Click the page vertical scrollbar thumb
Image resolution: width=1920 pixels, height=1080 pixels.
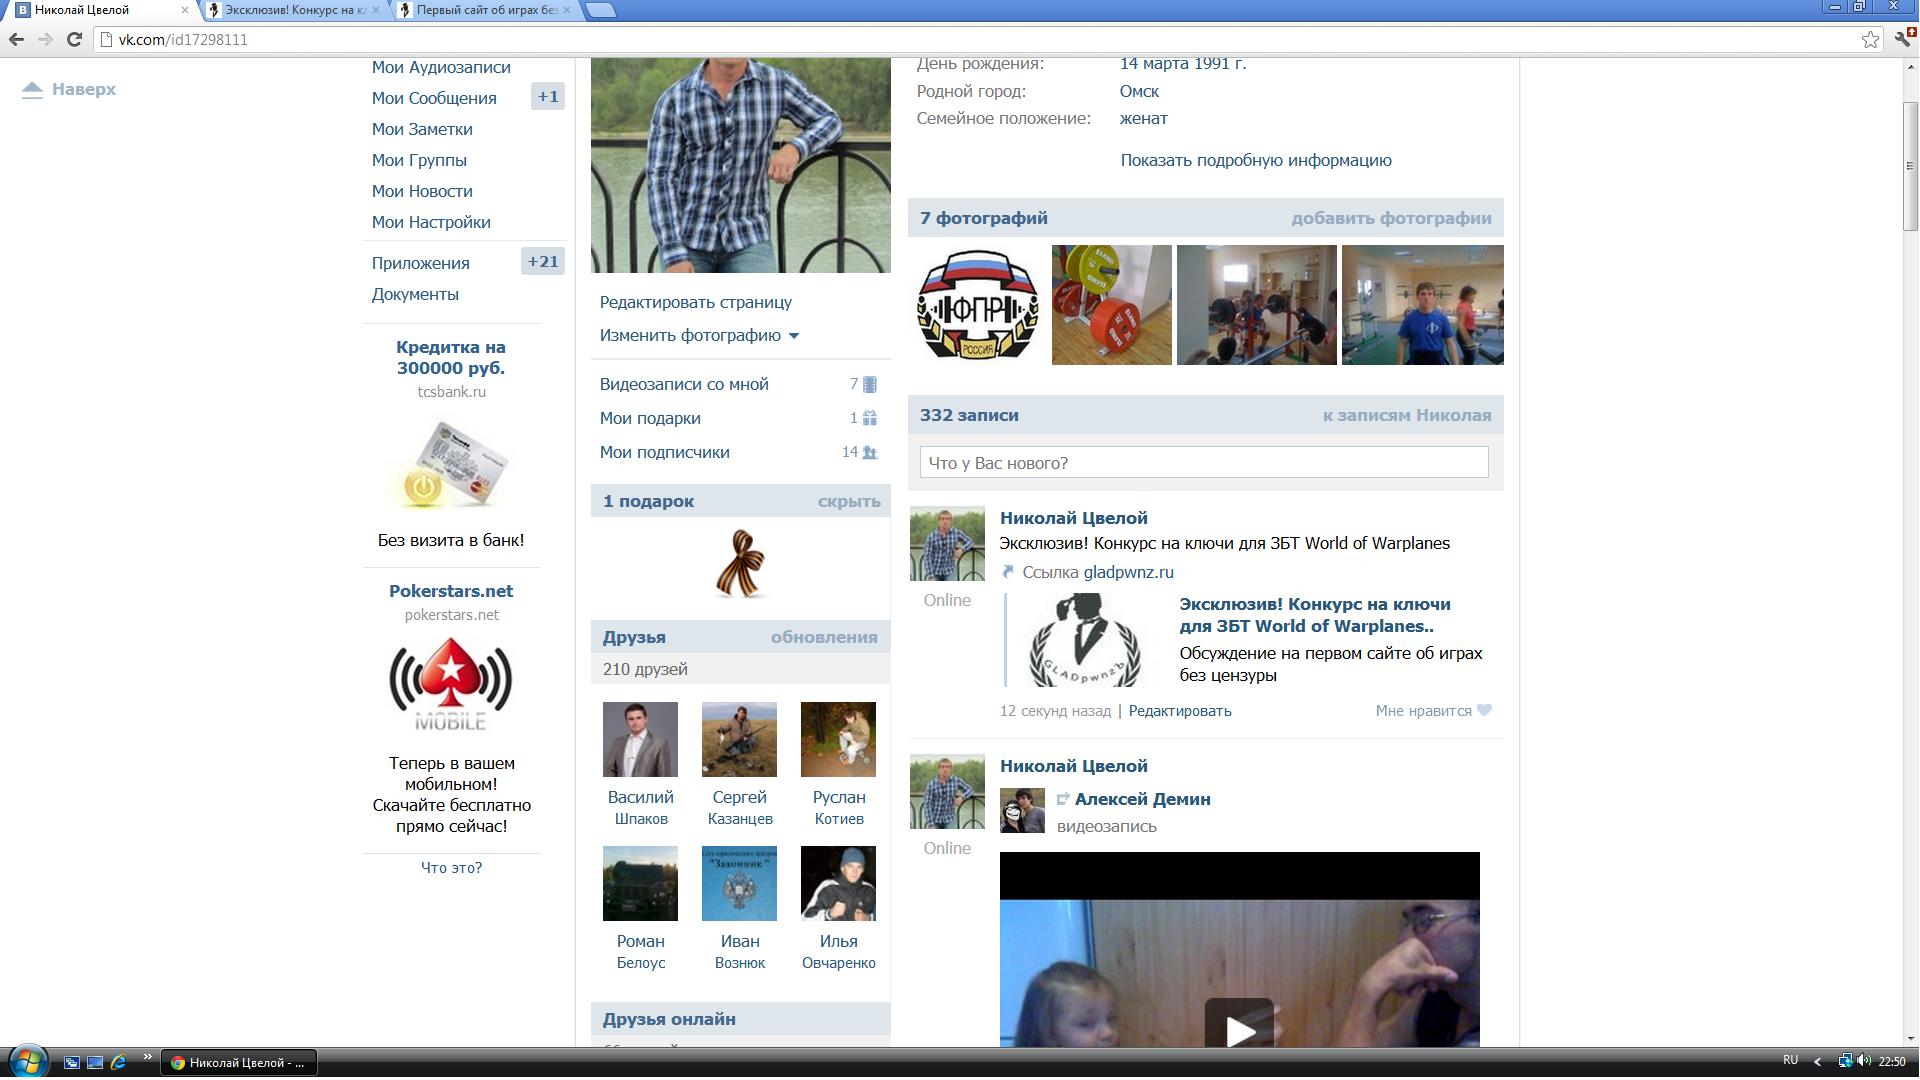1909,165
